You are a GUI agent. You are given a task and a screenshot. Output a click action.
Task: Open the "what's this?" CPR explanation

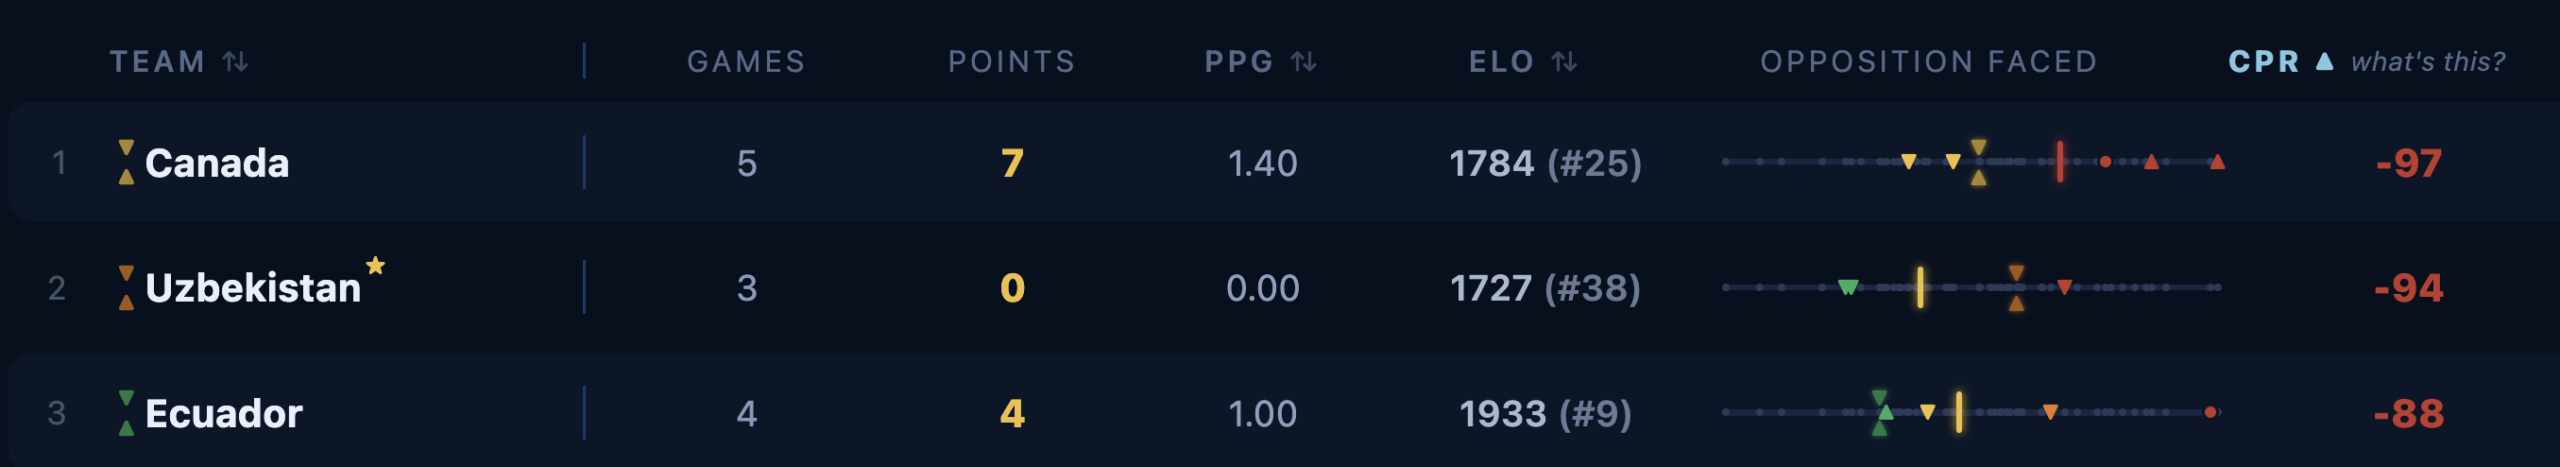(2427, 62)
